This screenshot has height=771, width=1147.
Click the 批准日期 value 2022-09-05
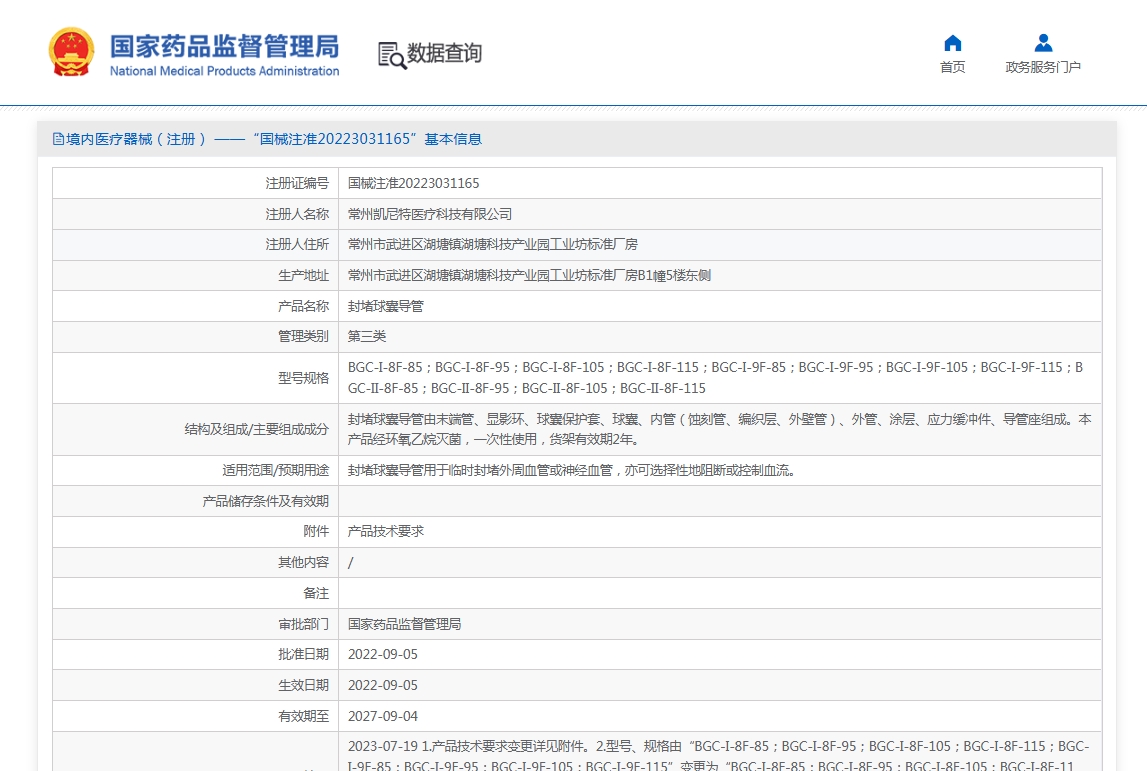coord(383,655)
